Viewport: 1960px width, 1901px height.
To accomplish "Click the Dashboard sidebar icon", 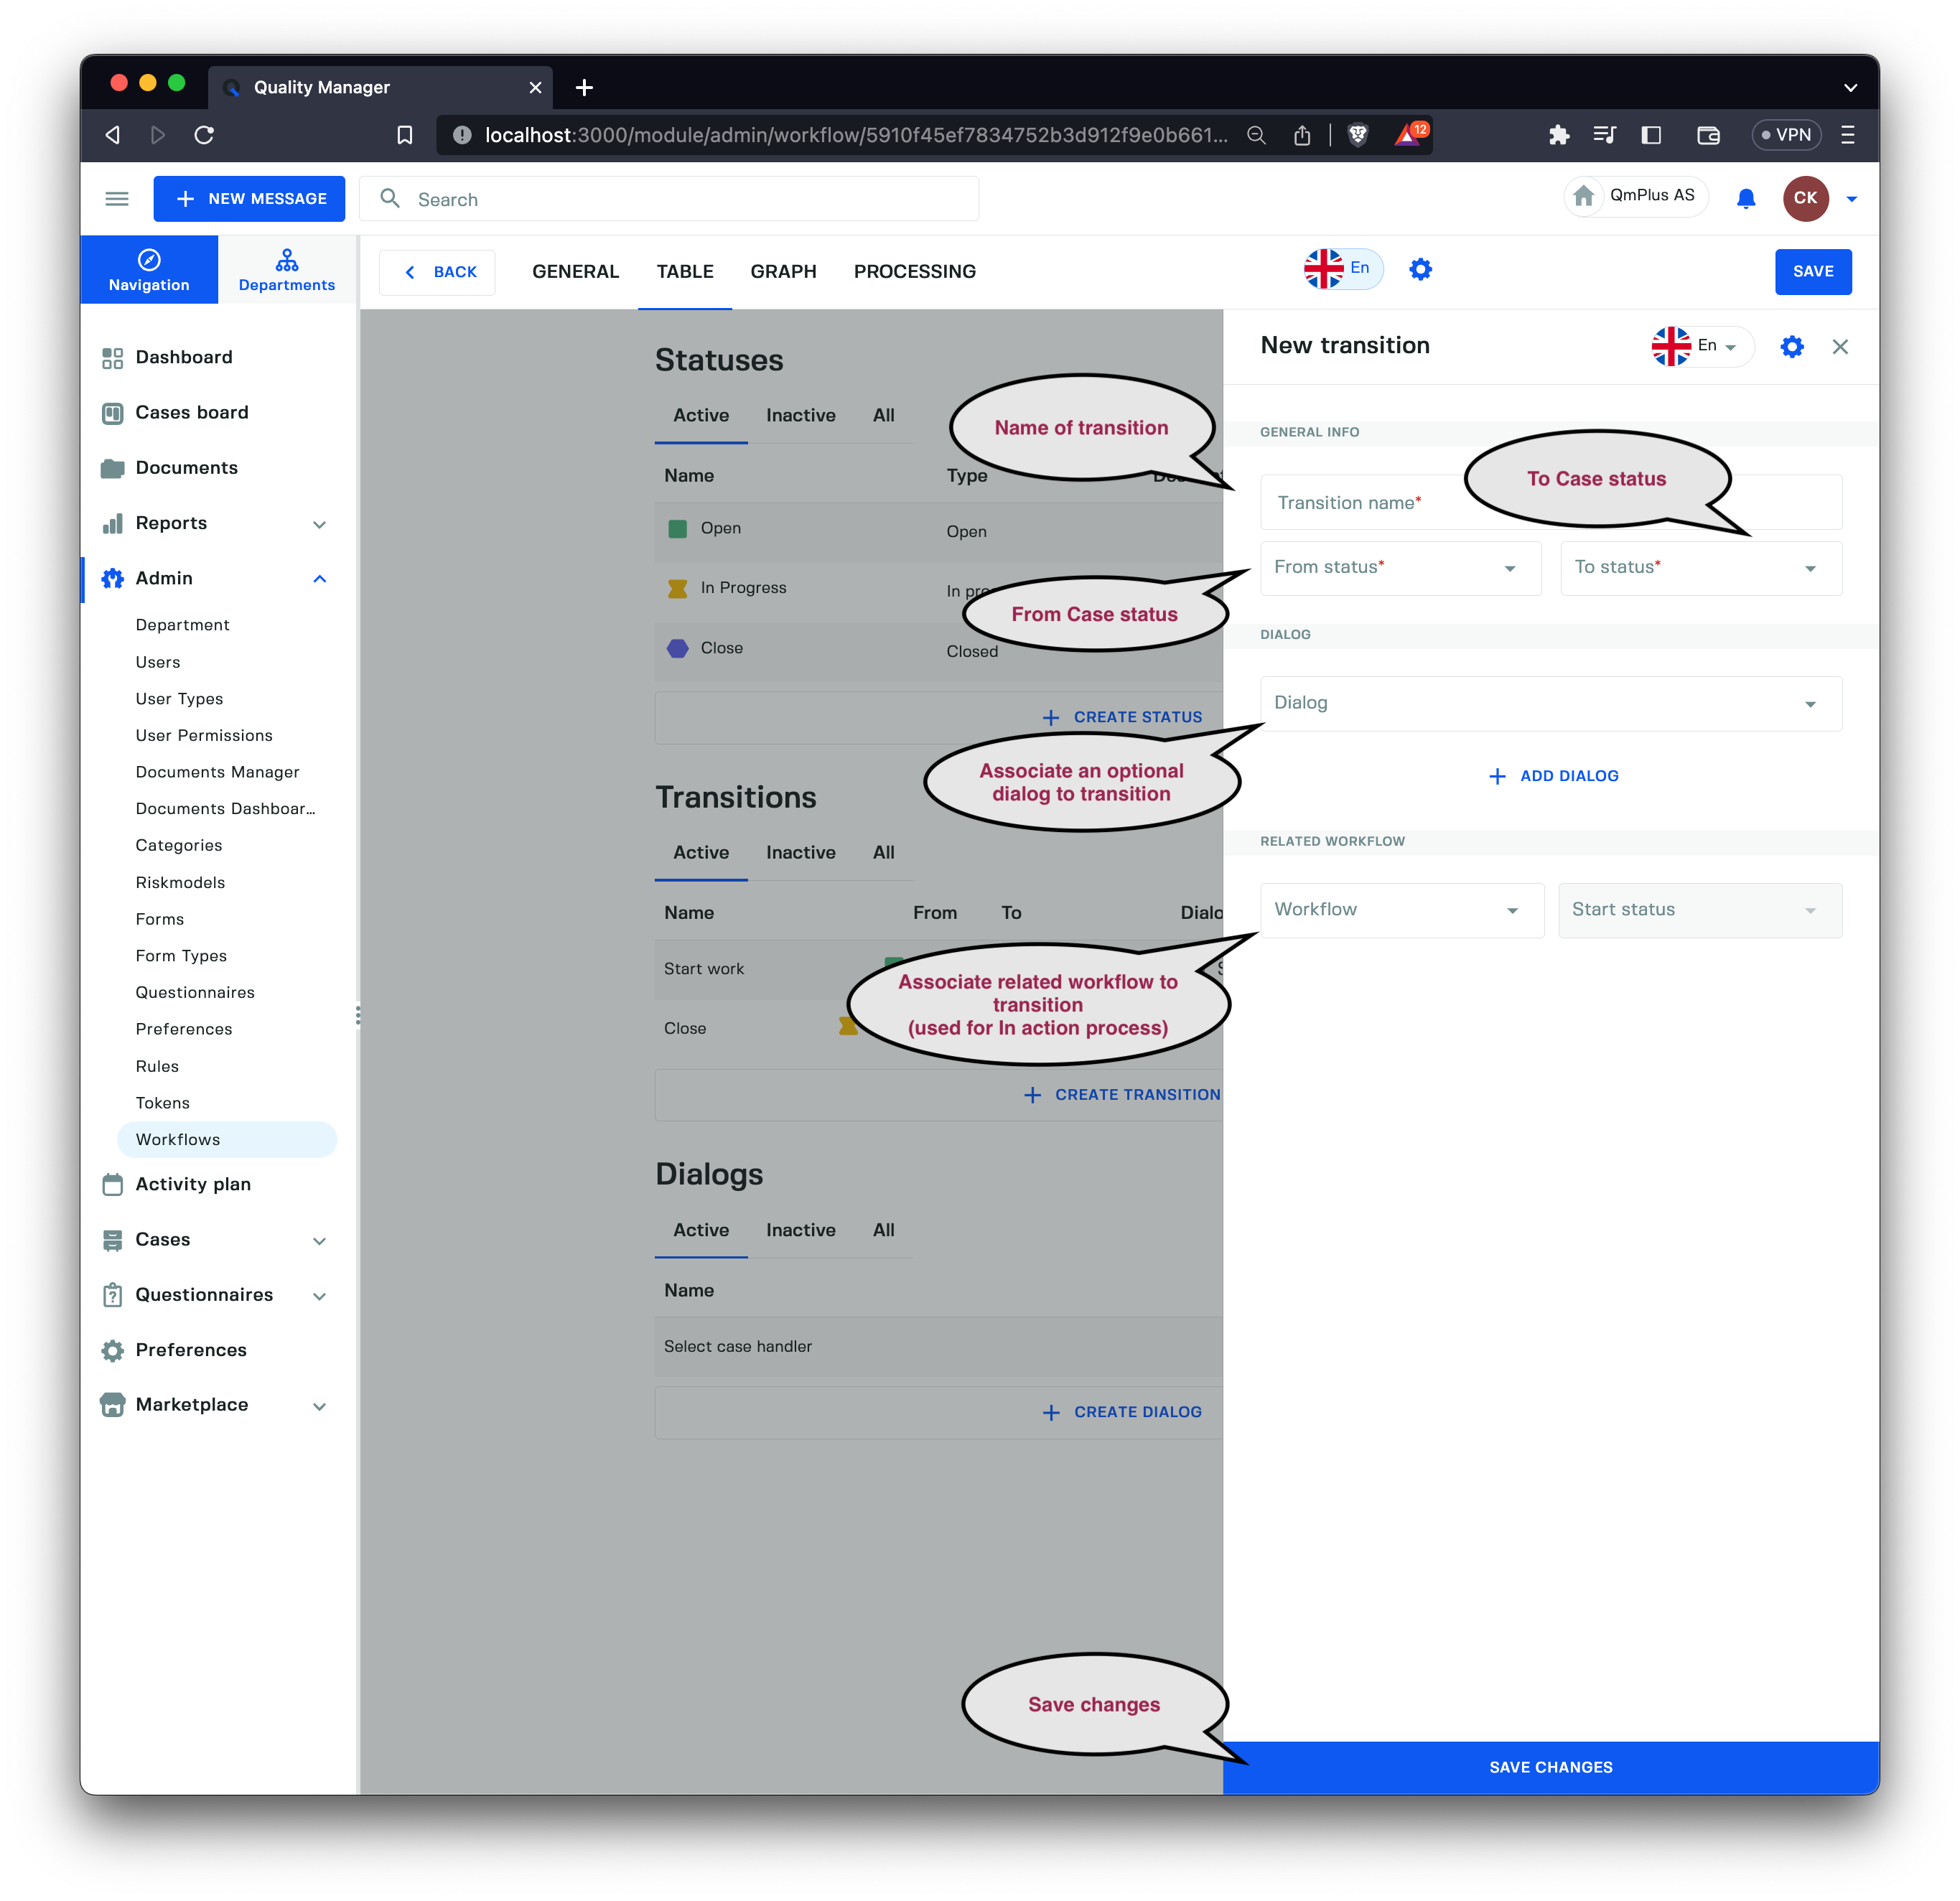I will click(x=113, y=358).
